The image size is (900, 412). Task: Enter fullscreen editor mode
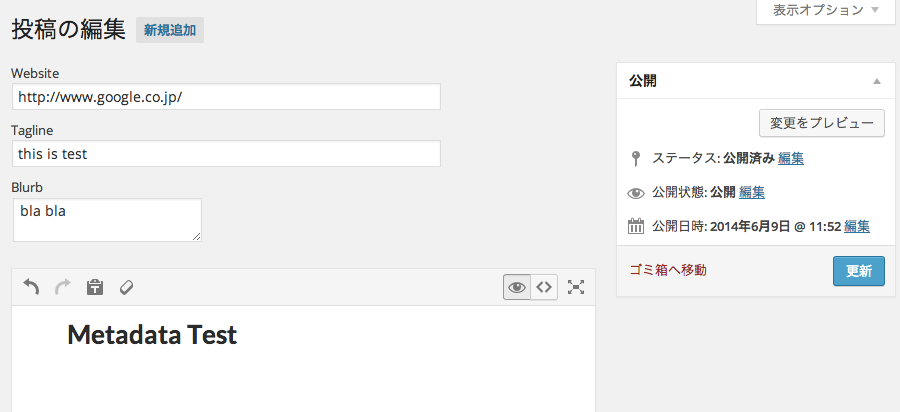576,287
